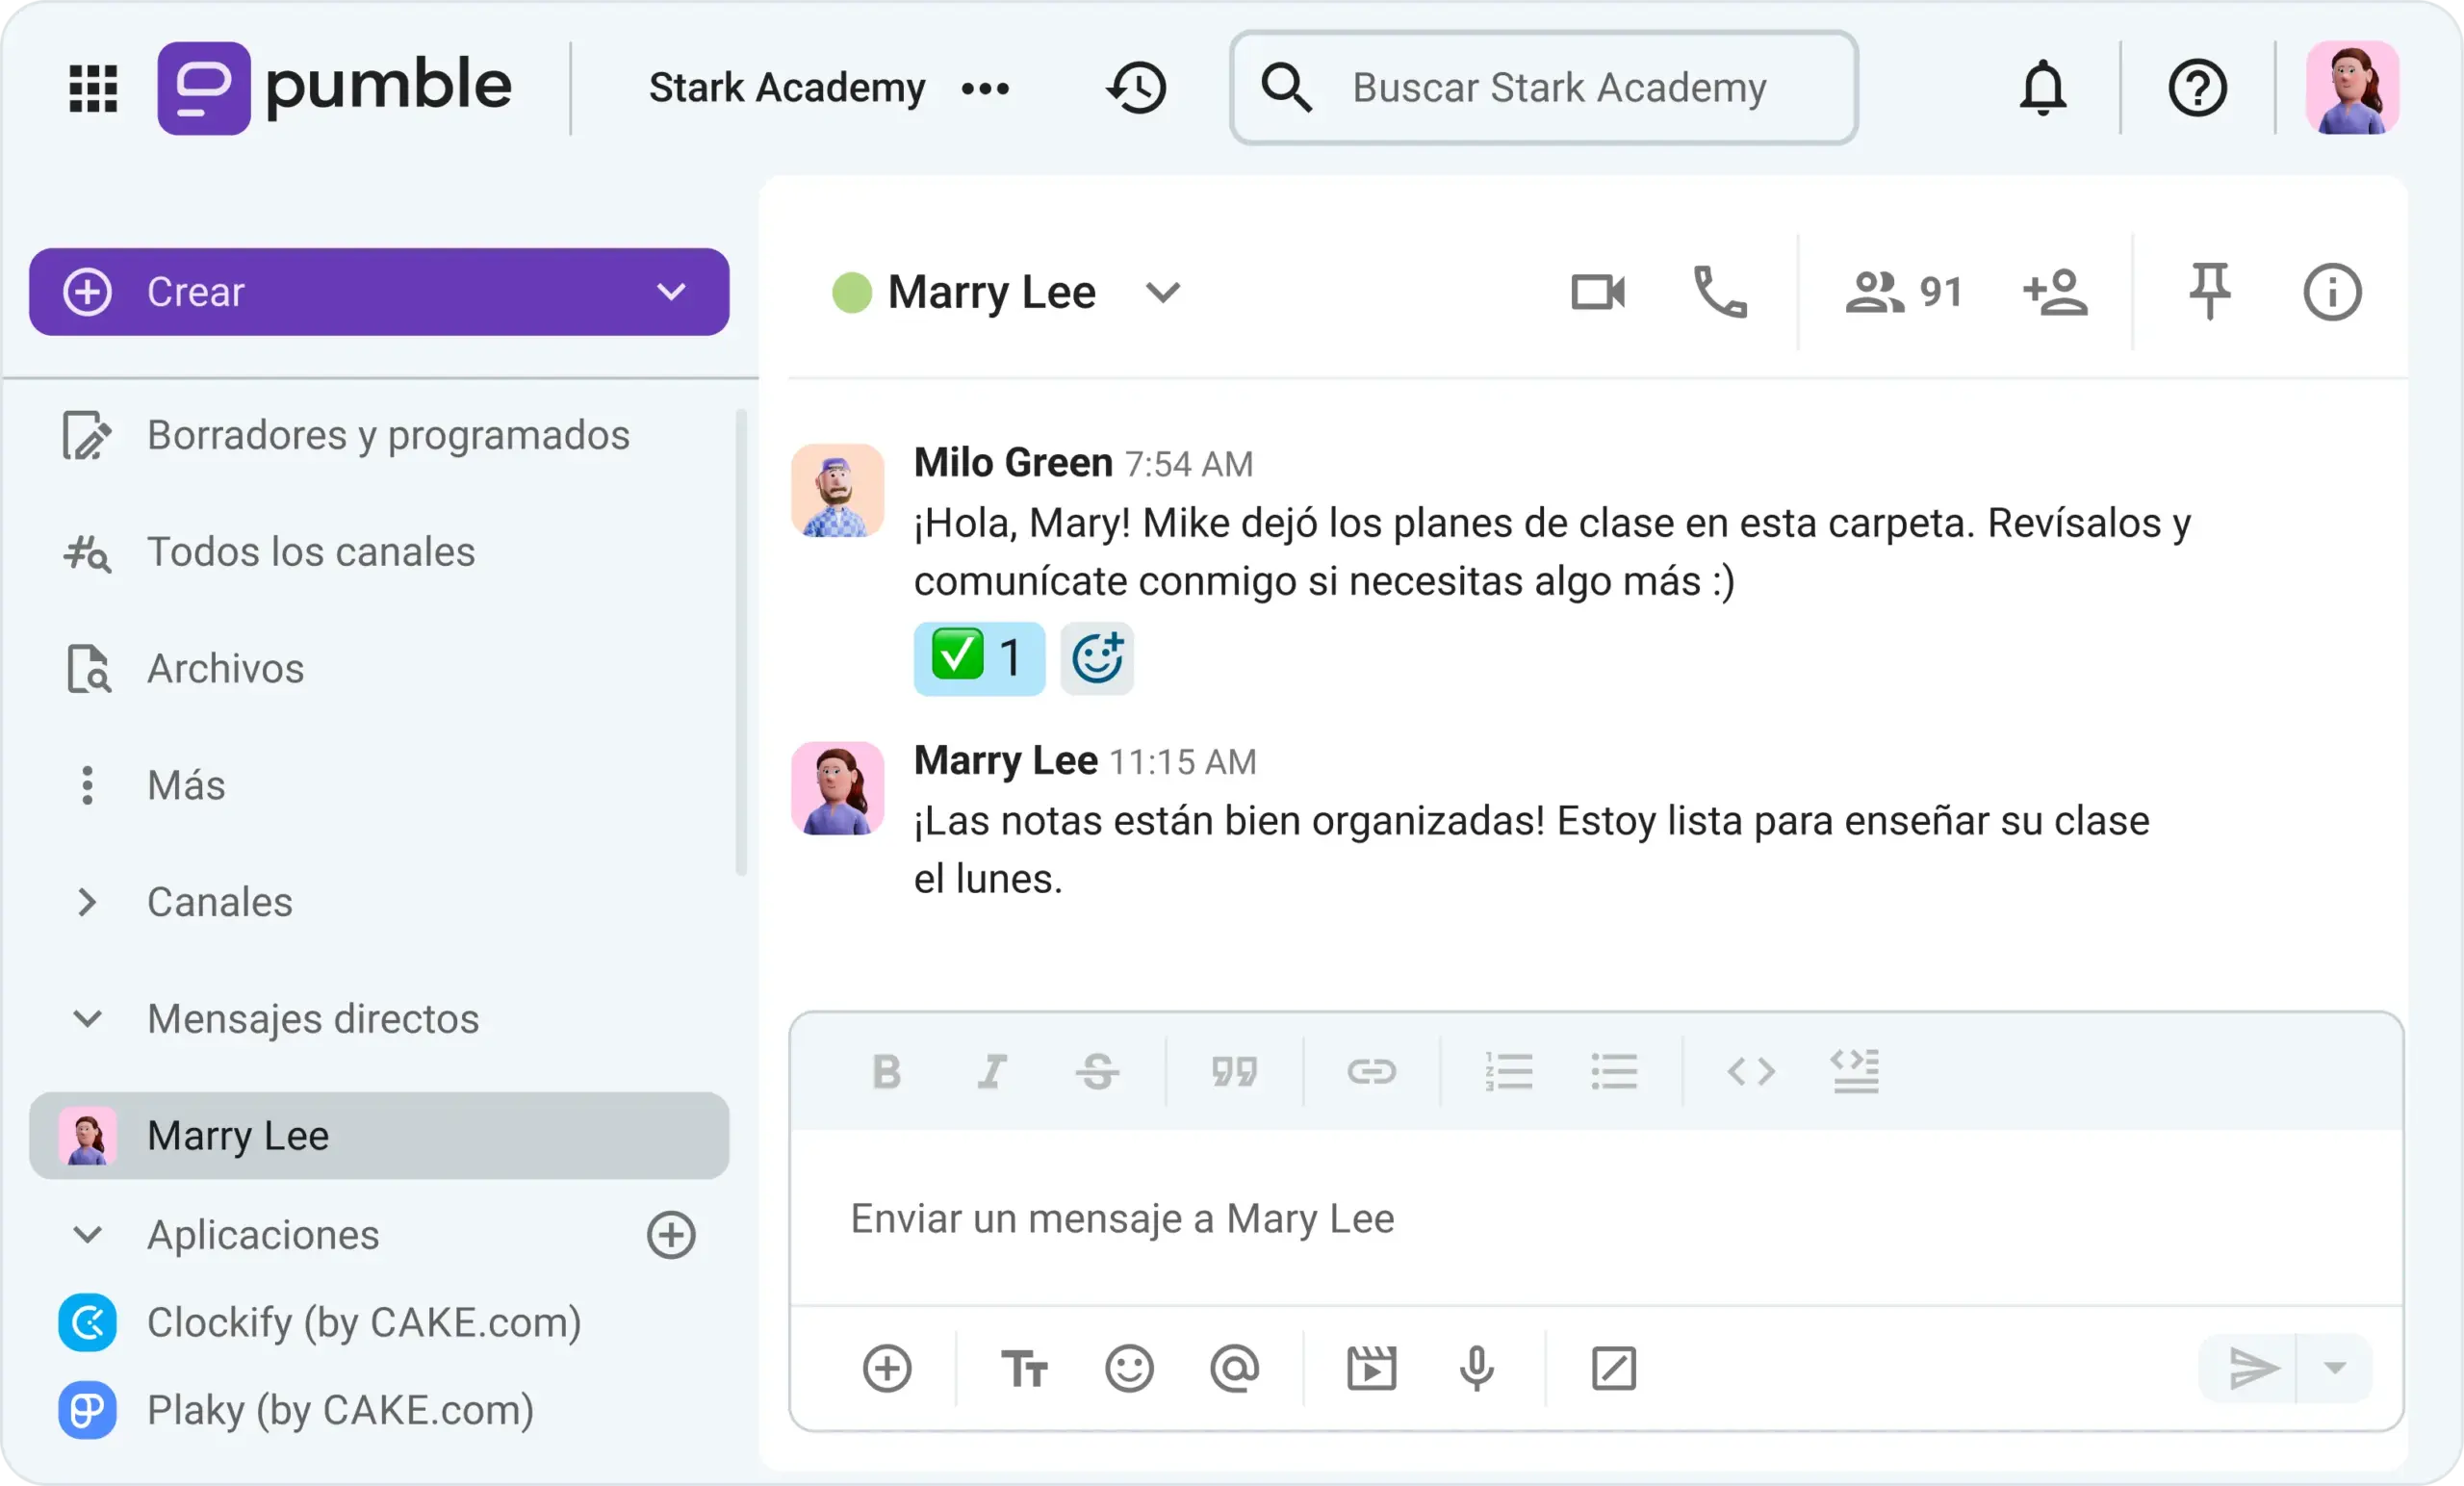The image size is (2464, 1486).
Task: Toggle the checkmark reaction on Milo's message
Action: tap(979, 659)
